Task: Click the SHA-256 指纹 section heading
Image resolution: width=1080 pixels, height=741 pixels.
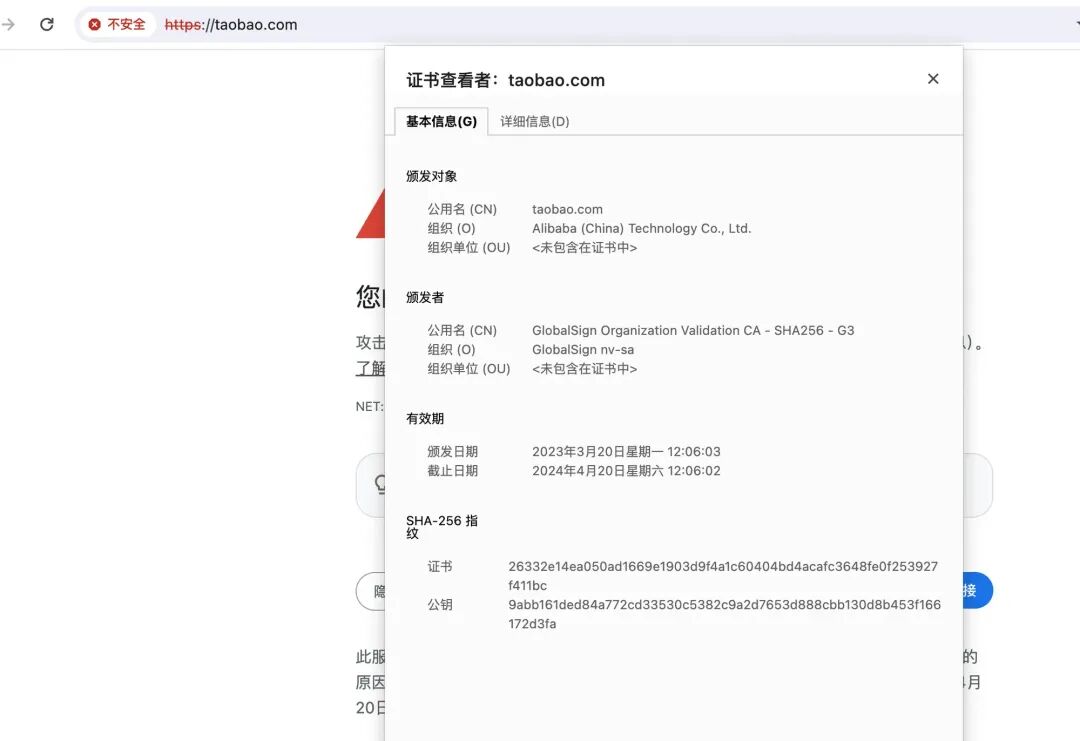Action: 442,527
